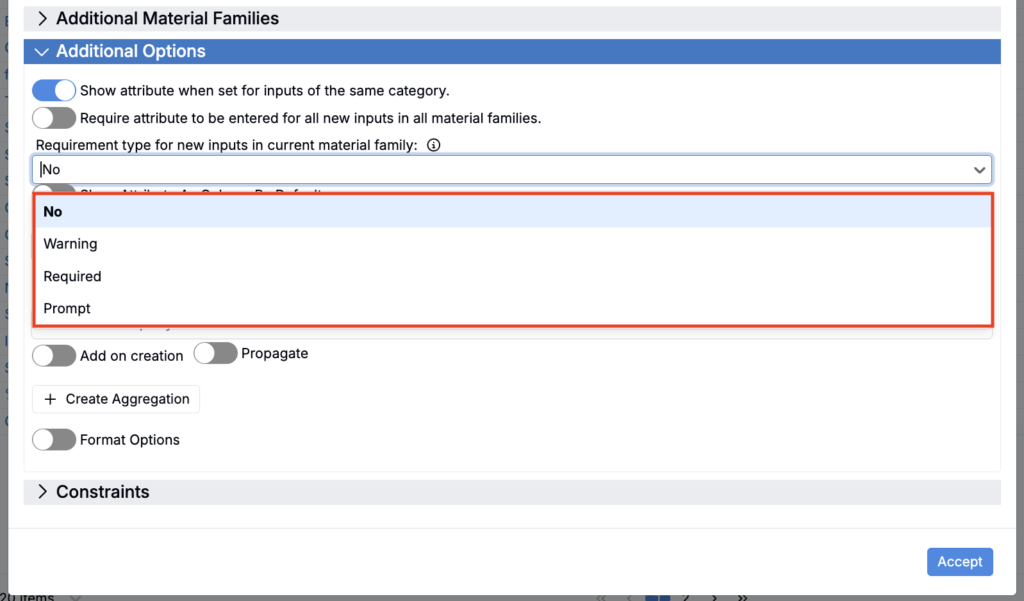
Task: Switch on Format Options
Action: point(54,439)
